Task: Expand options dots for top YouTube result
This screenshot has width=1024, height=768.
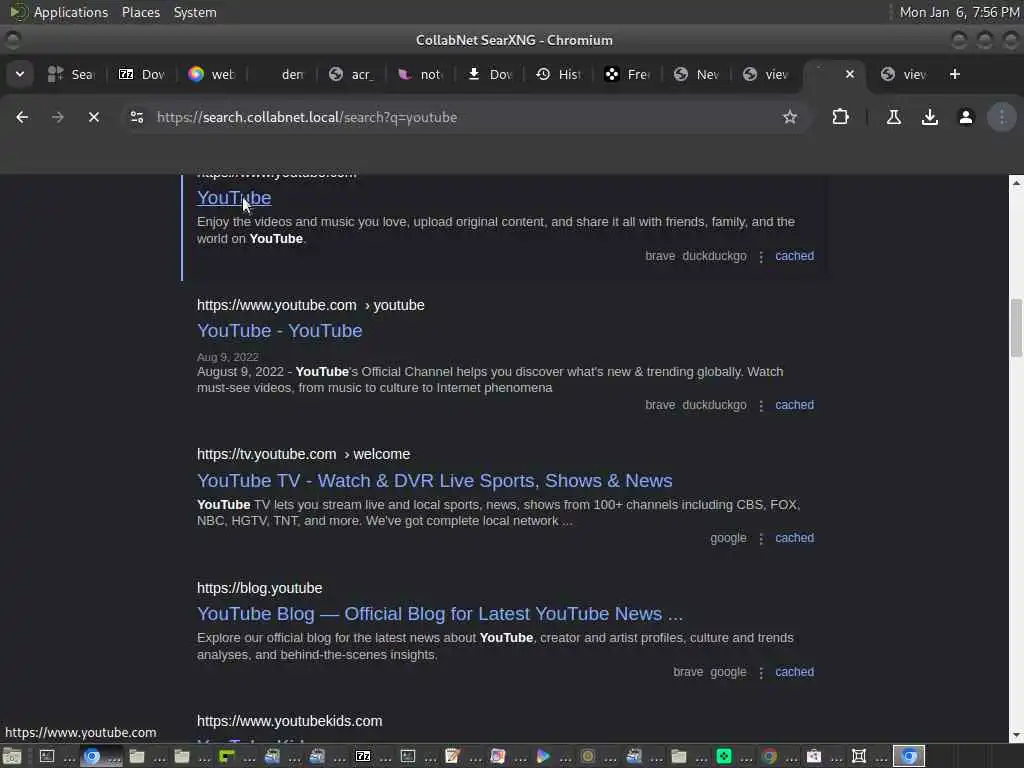Action: tap(761, 257)
